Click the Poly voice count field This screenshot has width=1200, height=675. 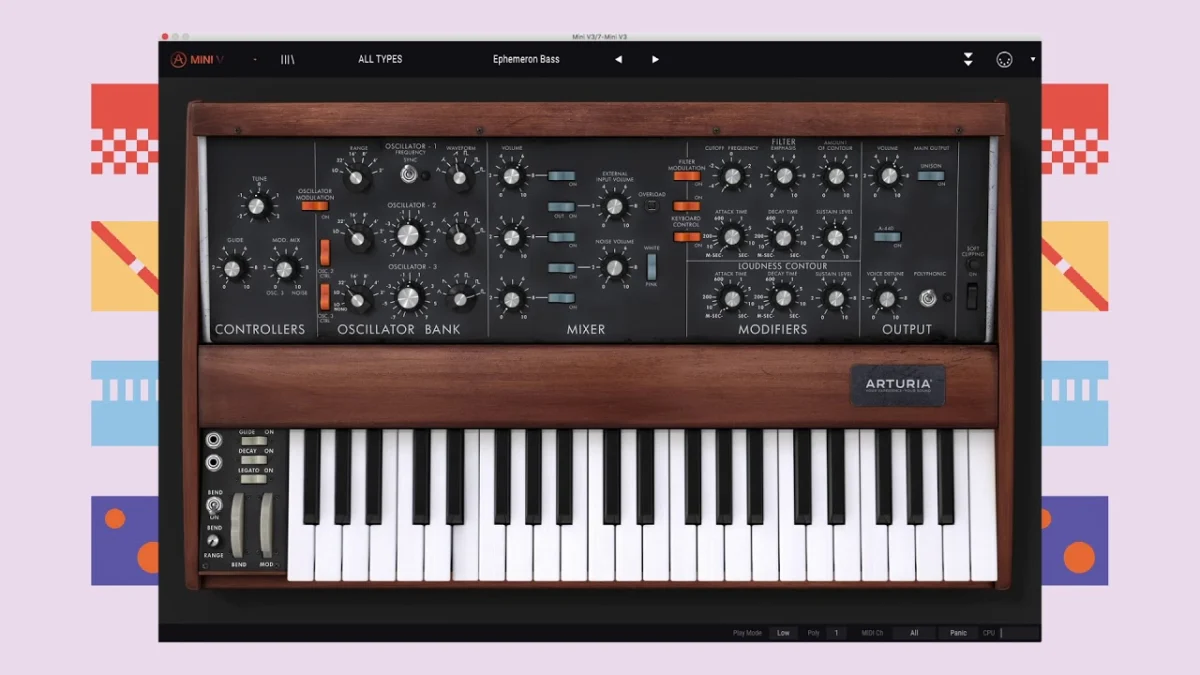coord(837,633)
